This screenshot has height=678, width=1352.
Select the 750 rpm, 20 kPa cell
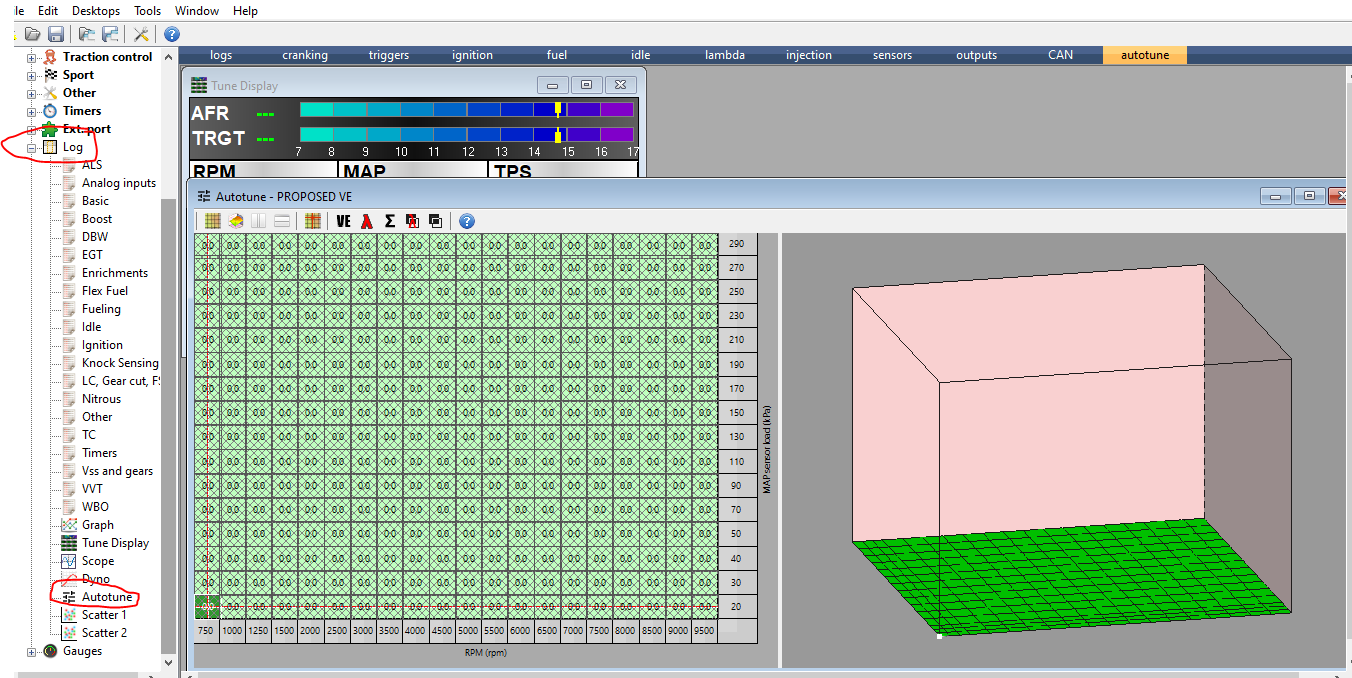click(207, 607)
